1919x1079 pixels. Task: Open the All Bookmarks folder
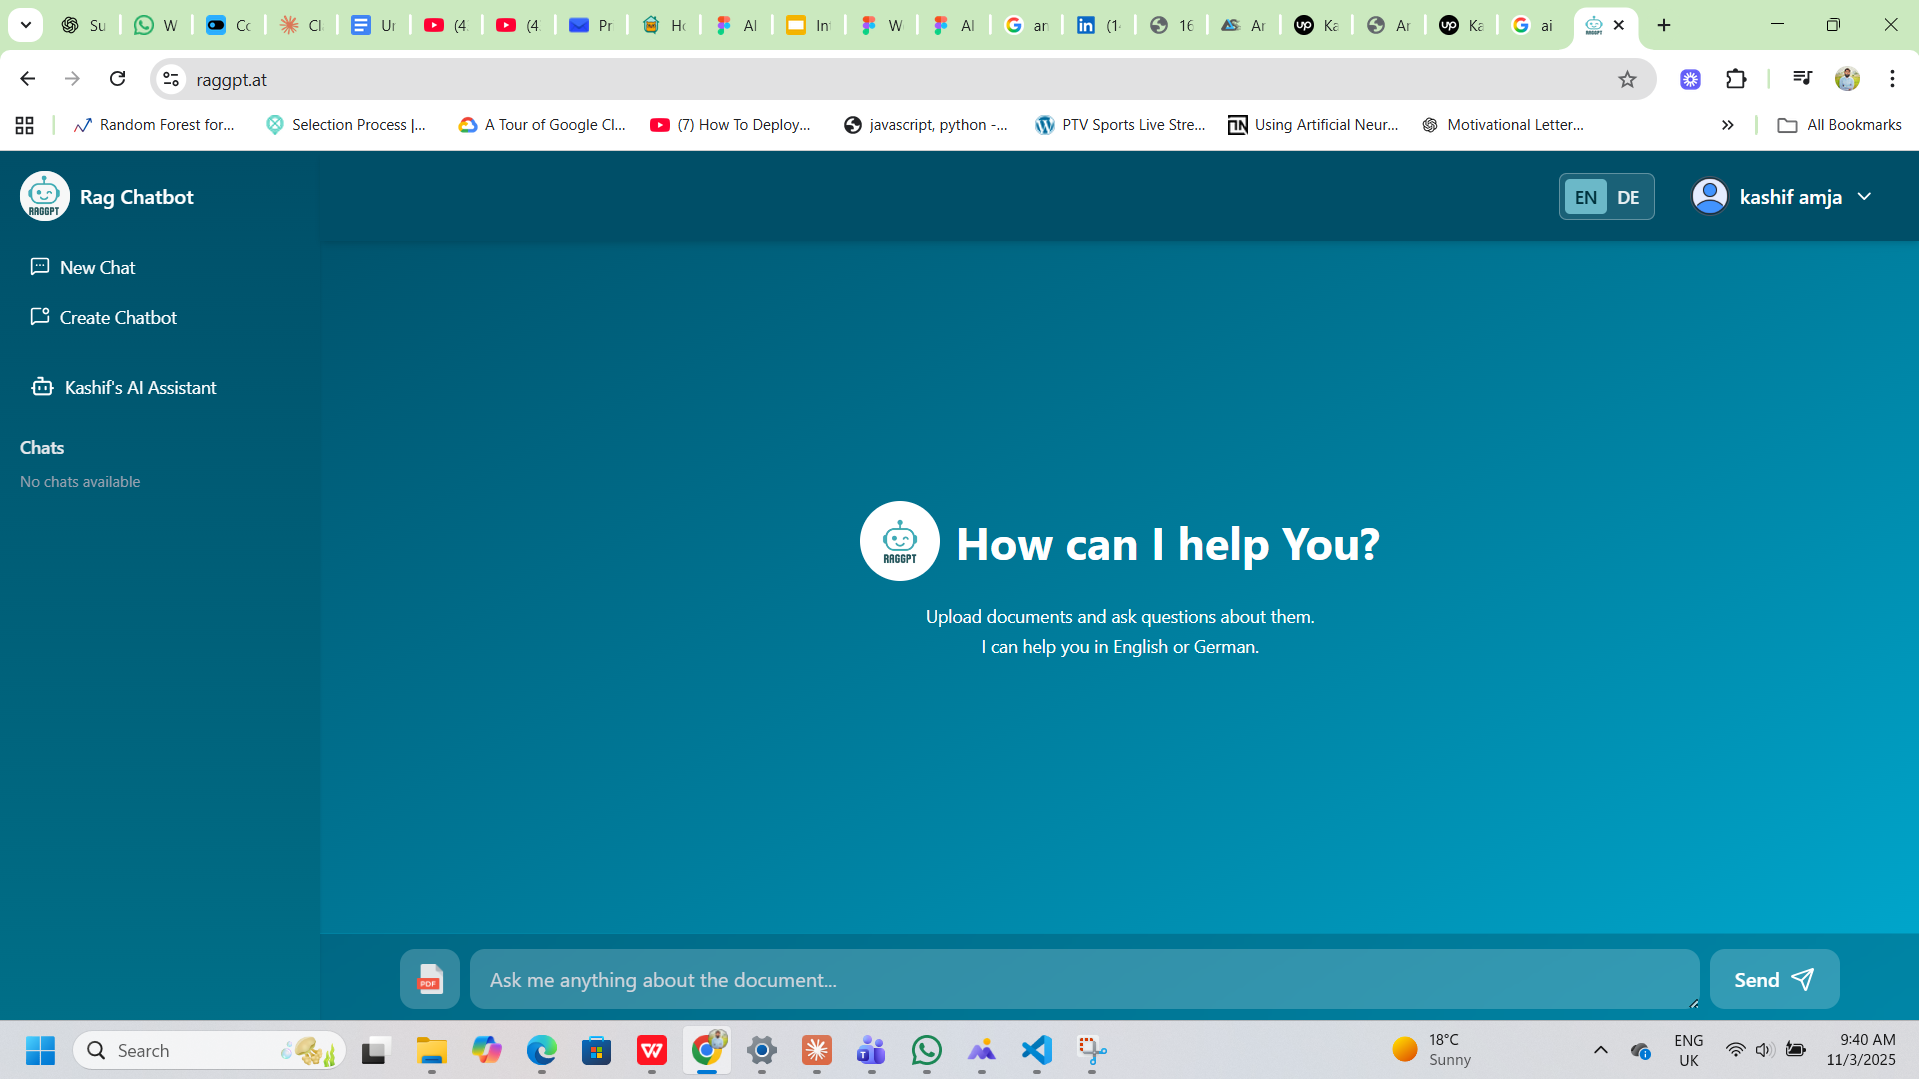(x=1839, y=125)
